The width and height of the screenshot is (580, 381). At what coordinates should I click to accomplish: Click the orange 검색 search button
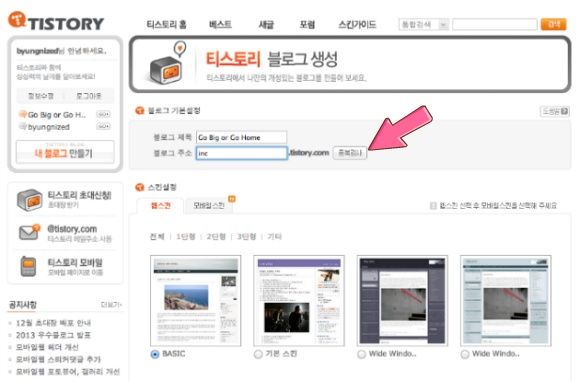tap(553, 24)
